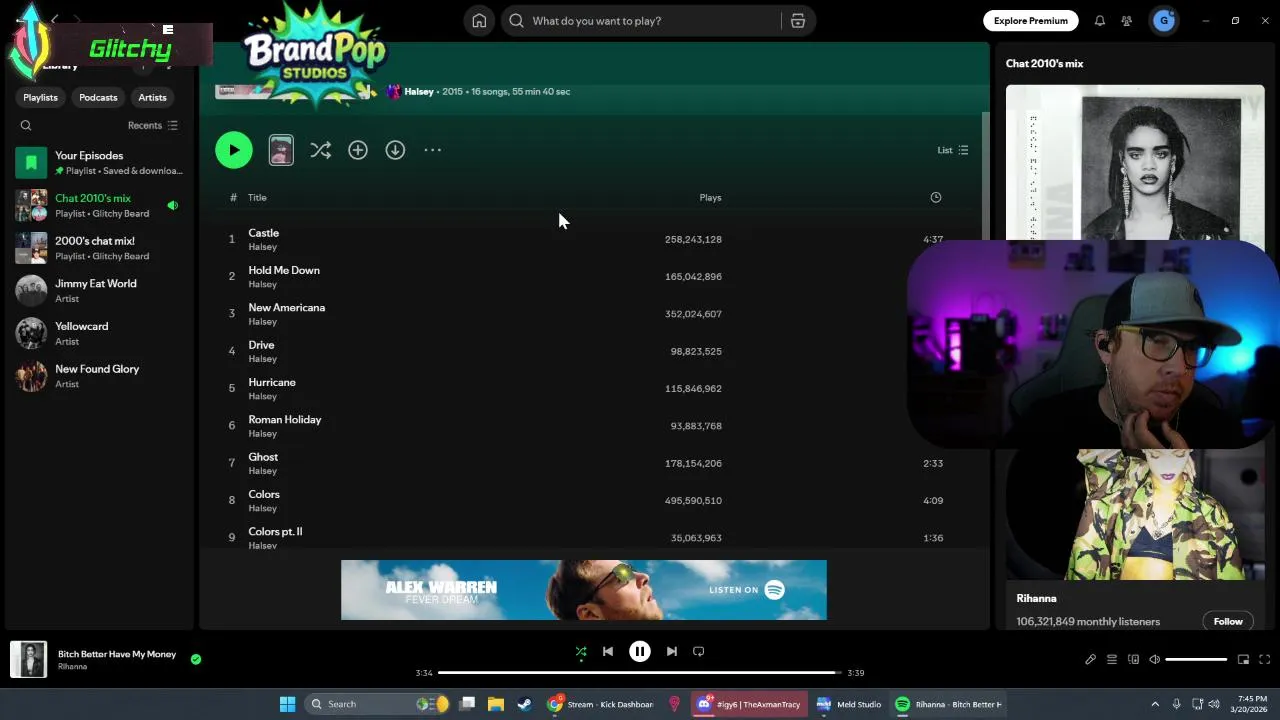Open Friend Activity icon
The width and height of the screenshot is (1280, 720).
[1127, 20]
